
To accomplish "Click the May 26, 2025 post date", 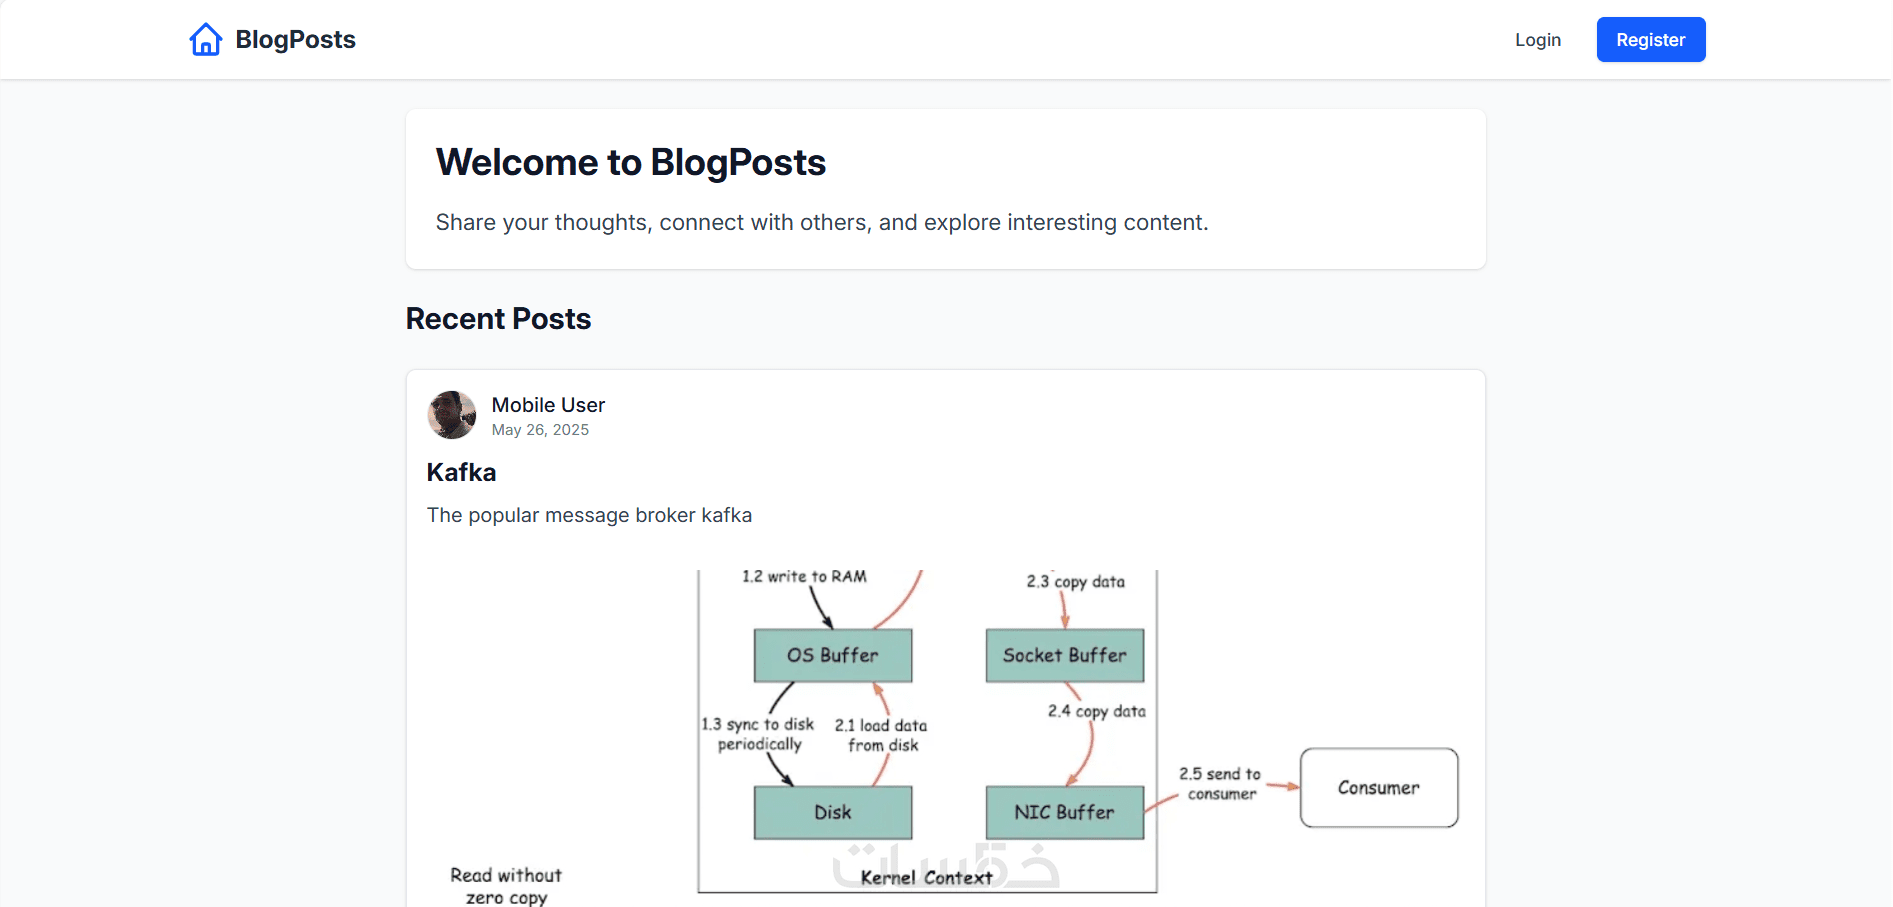I will (540, 430).
